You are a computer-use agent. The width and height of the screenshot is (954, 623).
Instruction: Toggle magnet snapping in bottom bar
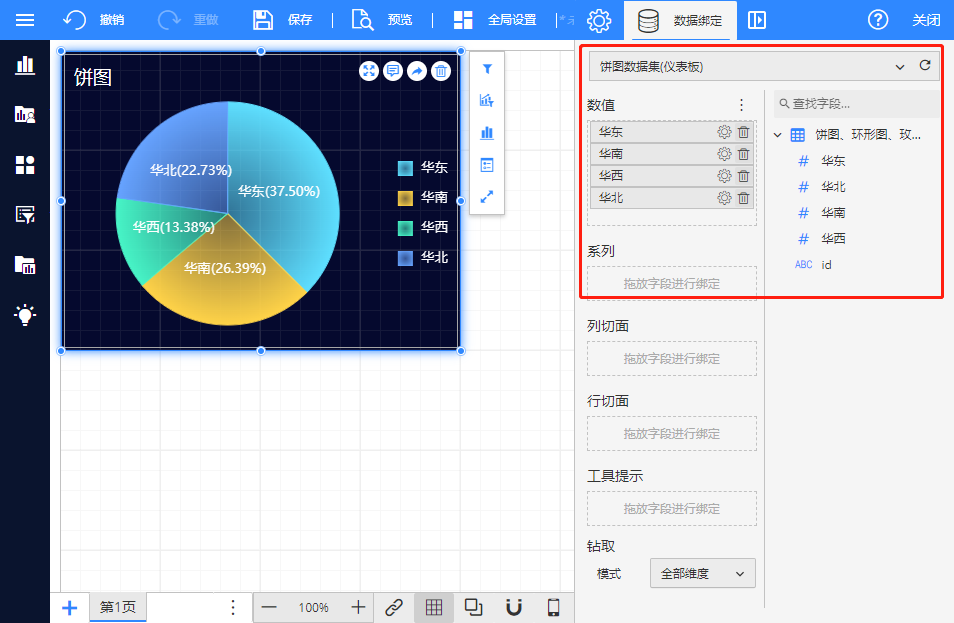pyautogui.click(x=513, y=607)
